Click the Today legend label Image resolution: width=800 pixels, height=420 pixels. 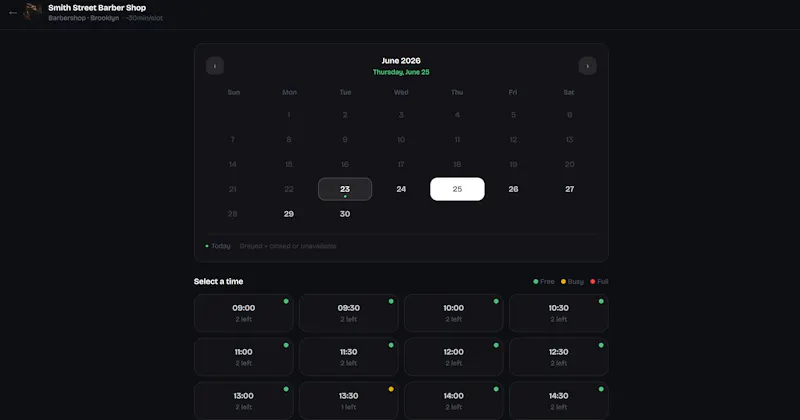[221, 246]
